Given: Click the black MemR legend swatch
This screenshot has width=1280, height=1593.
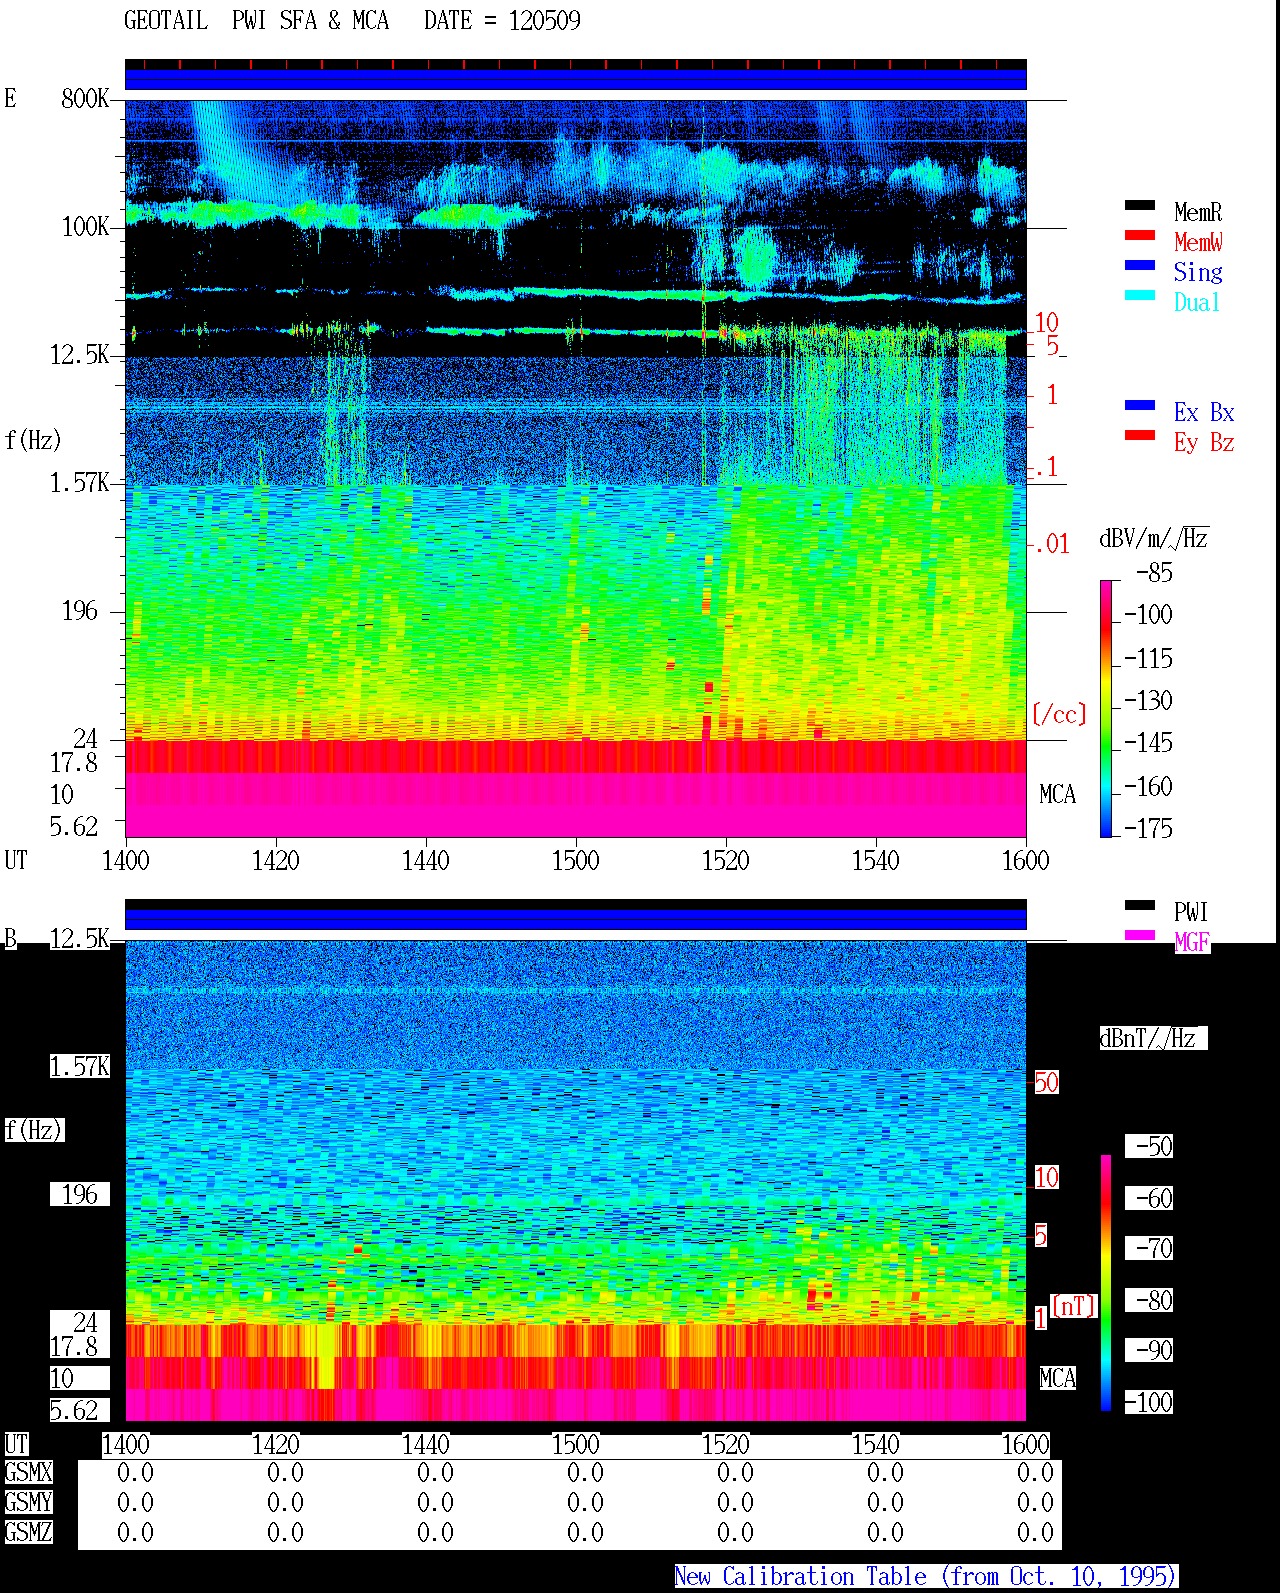Looking at the screenshot, I should [1140, 206].
